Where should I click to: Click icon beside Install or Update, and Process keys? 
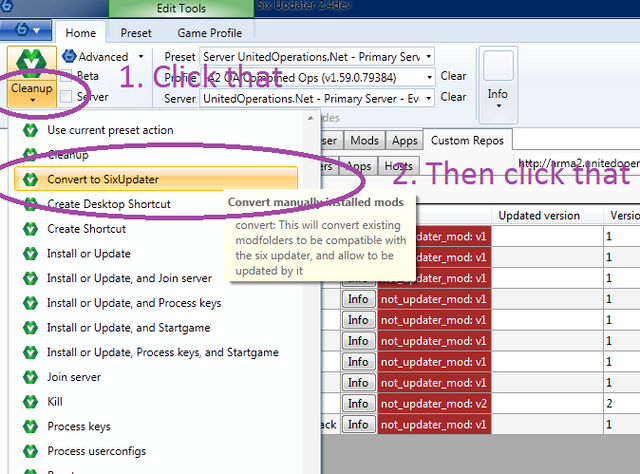coord(30,303)
